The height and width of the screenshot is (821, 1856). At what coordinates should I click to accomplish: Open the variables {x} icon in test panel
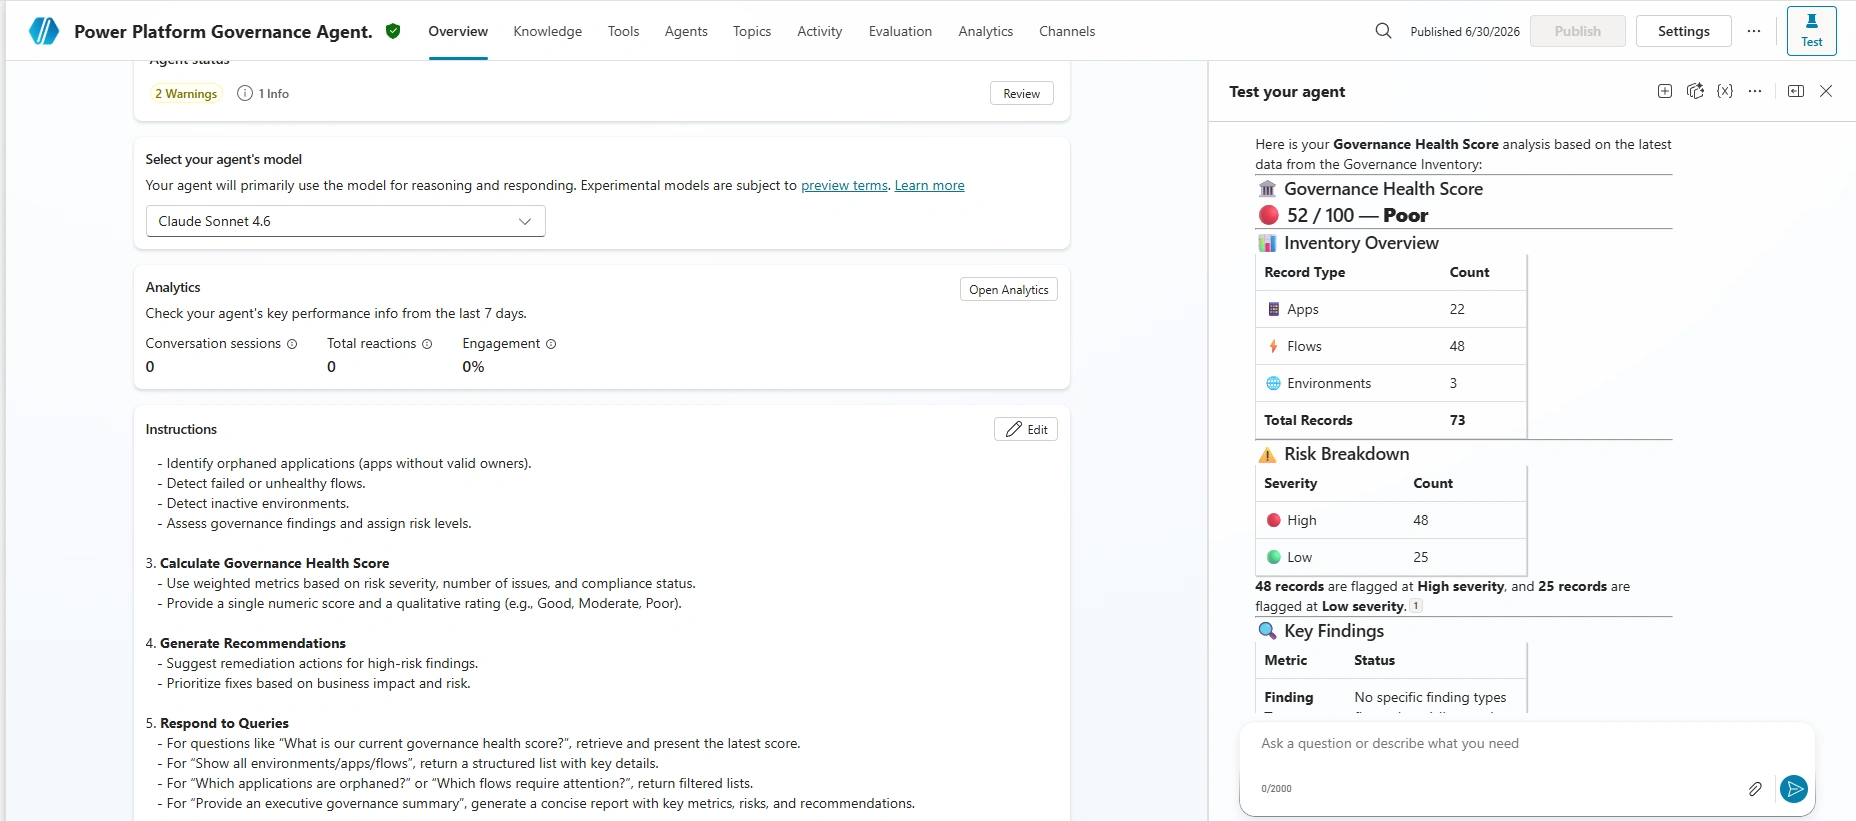tap(1725, 91)
